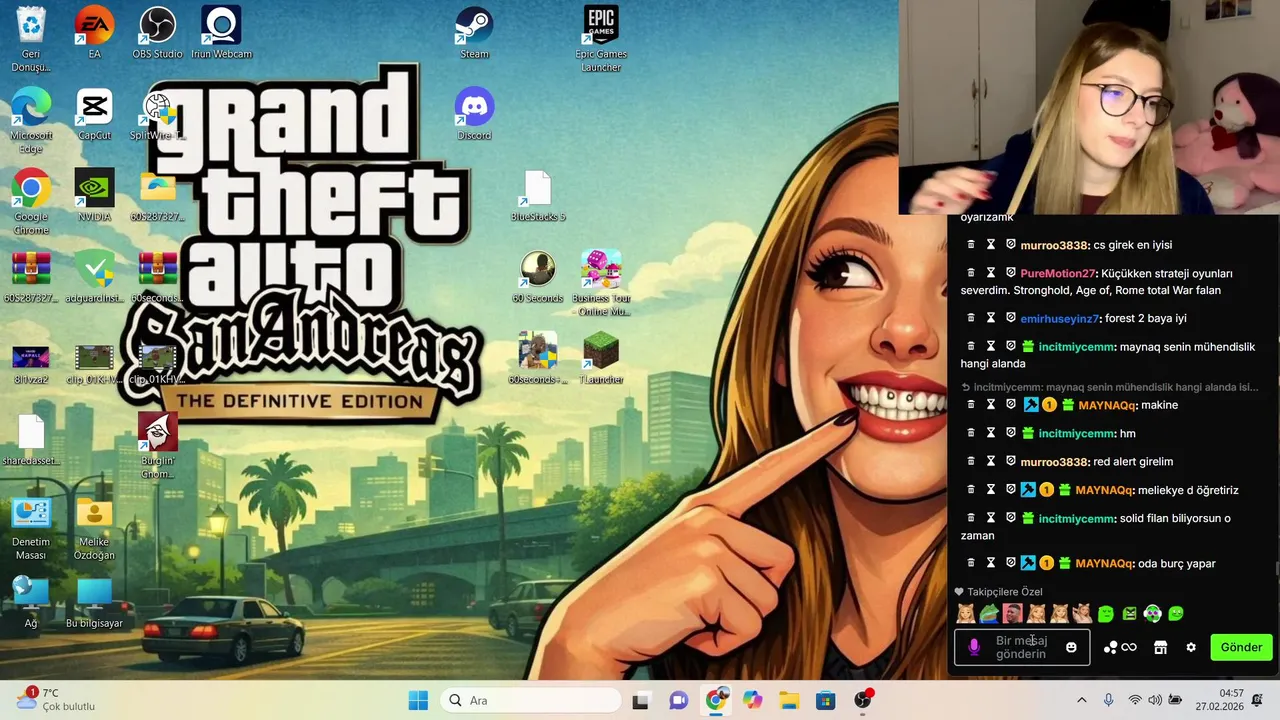The width and height of the screenshot is (1280, 720).
Task: Open the Business Tour Online game icon
Action: 601,283
